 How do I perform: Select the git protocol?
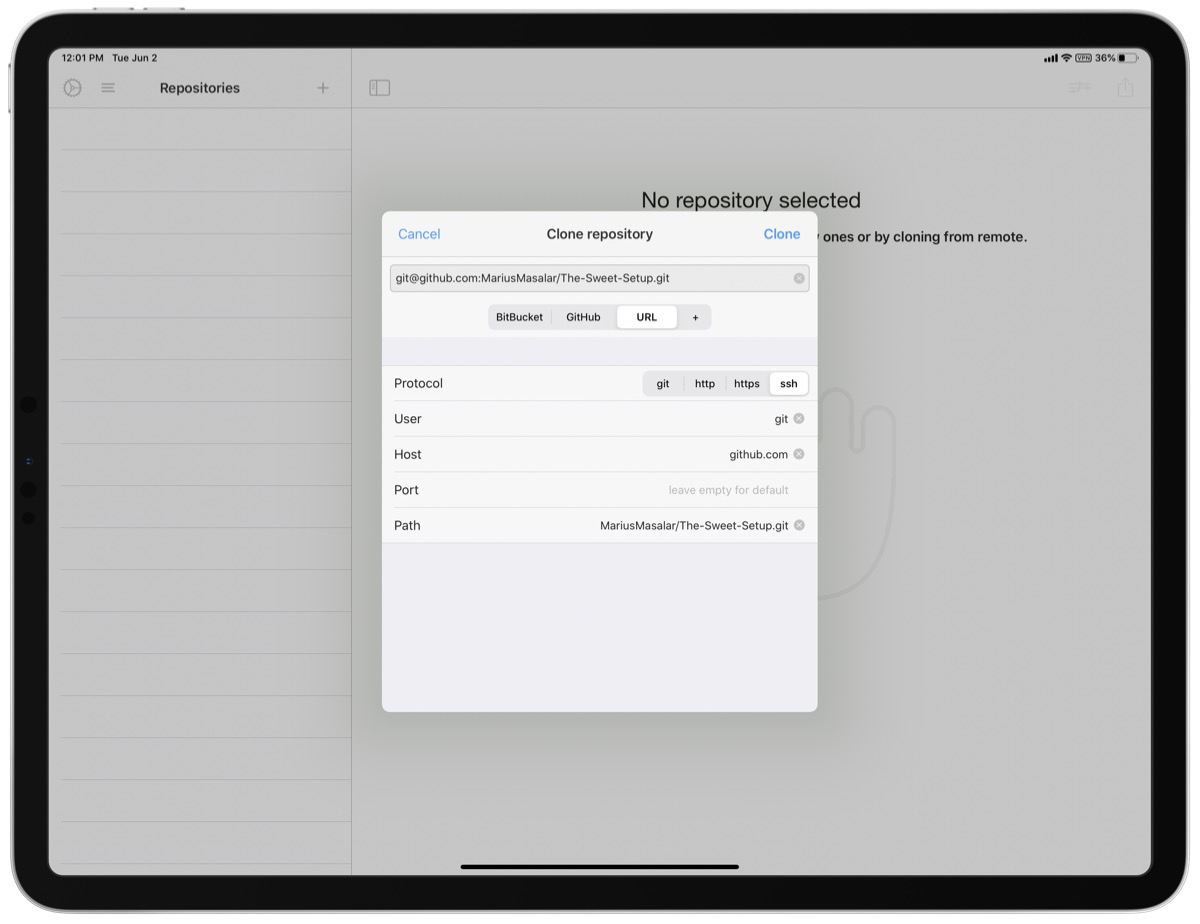coord(663,384)
